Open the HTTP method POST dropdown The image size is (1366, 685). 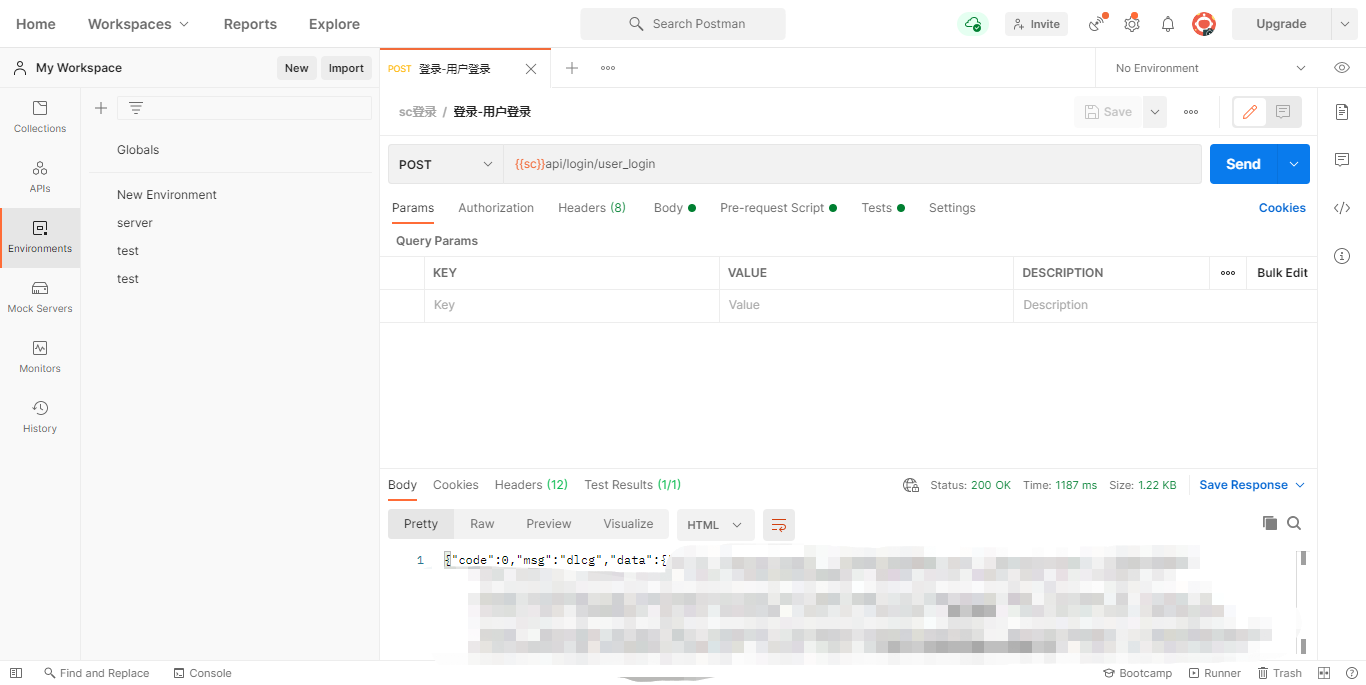tap(446, 164)
